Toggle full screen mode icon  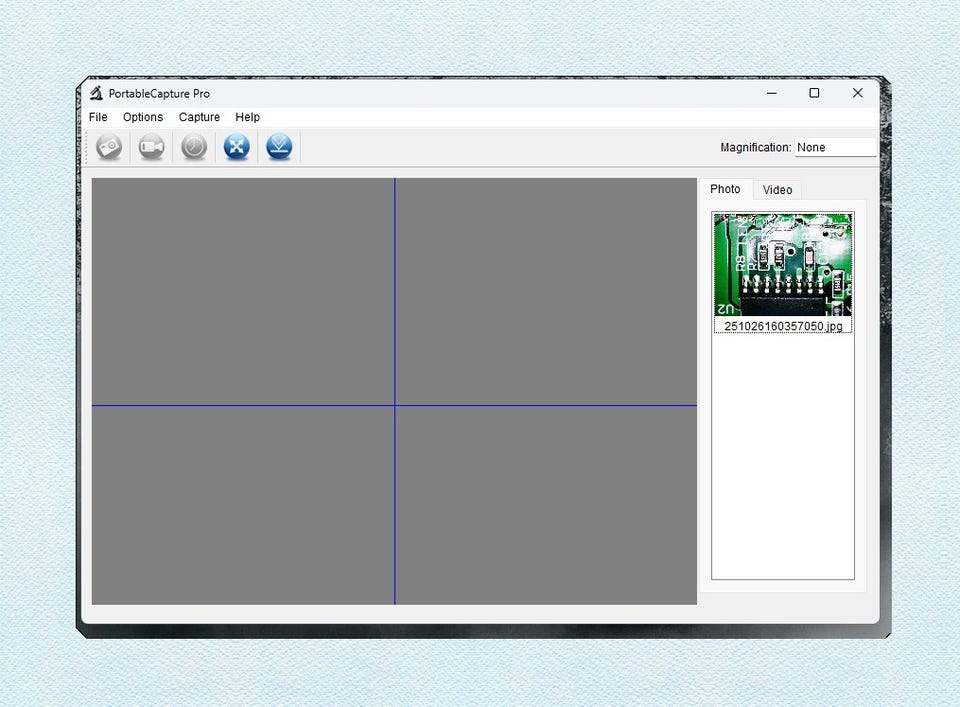[x=237, y=147]
